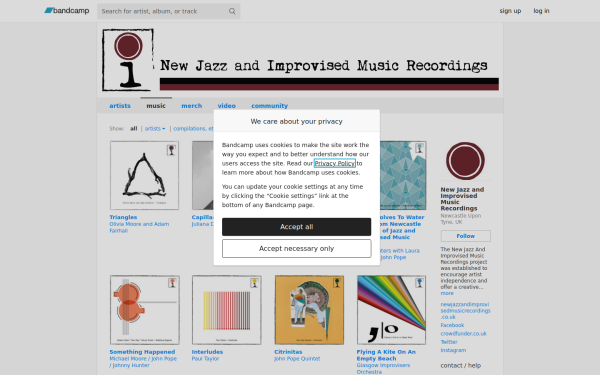600x375 pixels.
Task: Click the round label avatar in the sidebar
Action: 465,161
